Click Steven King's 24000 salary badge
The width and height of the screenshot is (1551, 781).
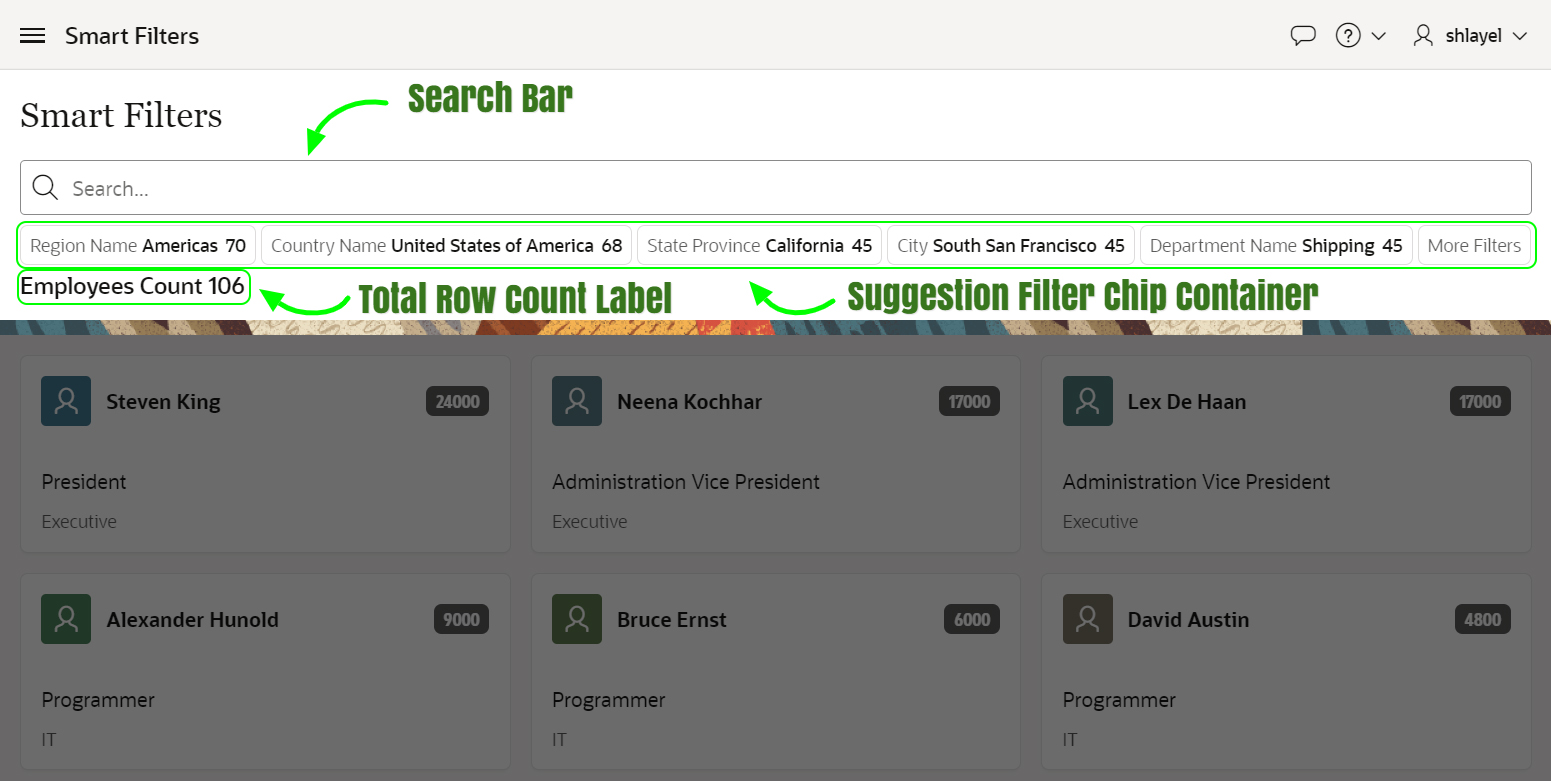click(x=457, y=402)
